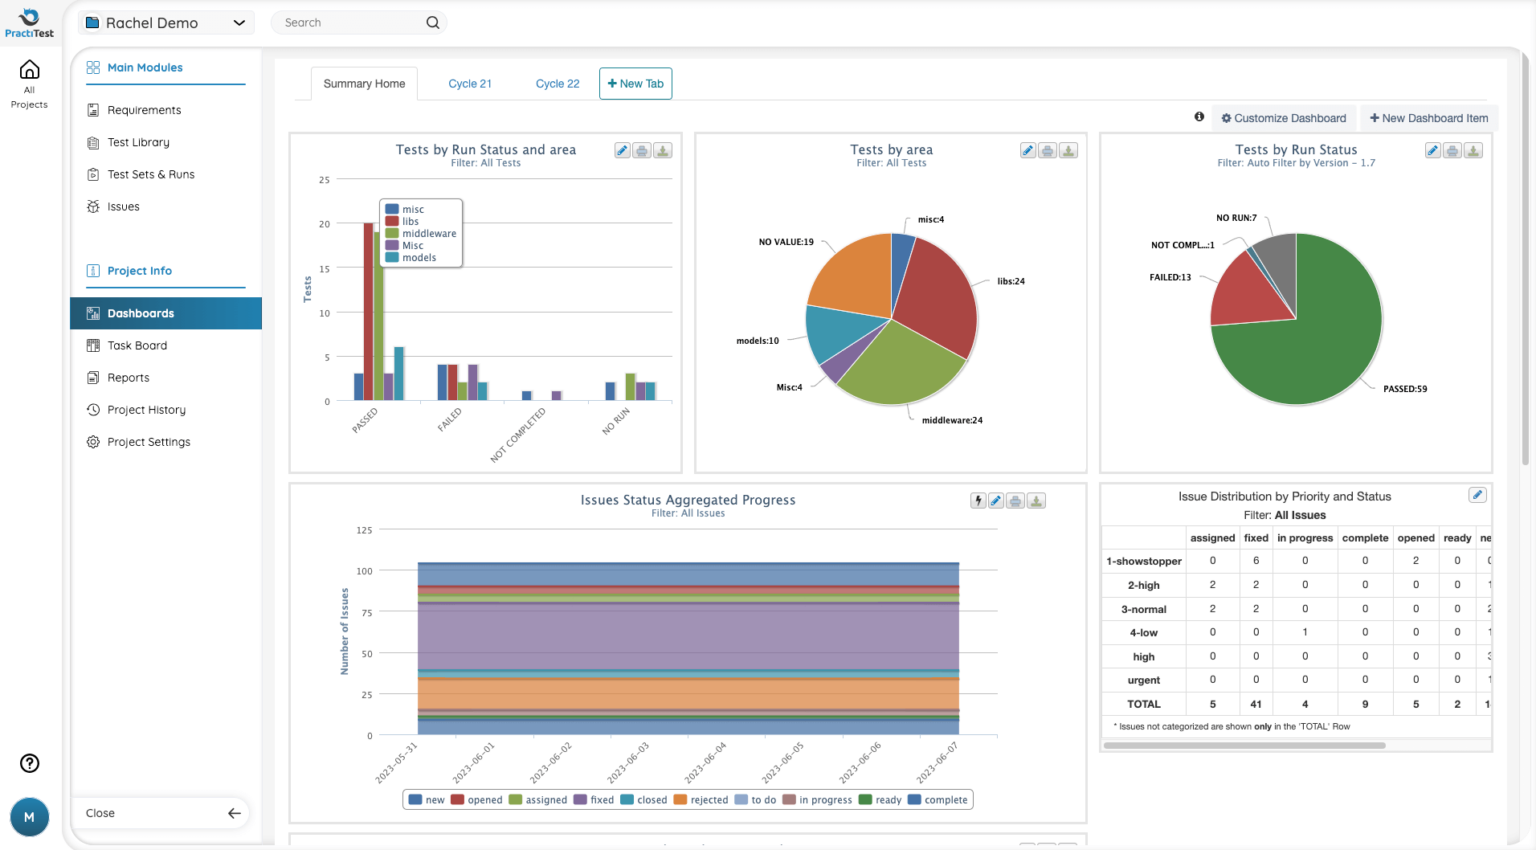
Task: Edit the Tests by Run Status and area widget
Action: tap(622, 151)
